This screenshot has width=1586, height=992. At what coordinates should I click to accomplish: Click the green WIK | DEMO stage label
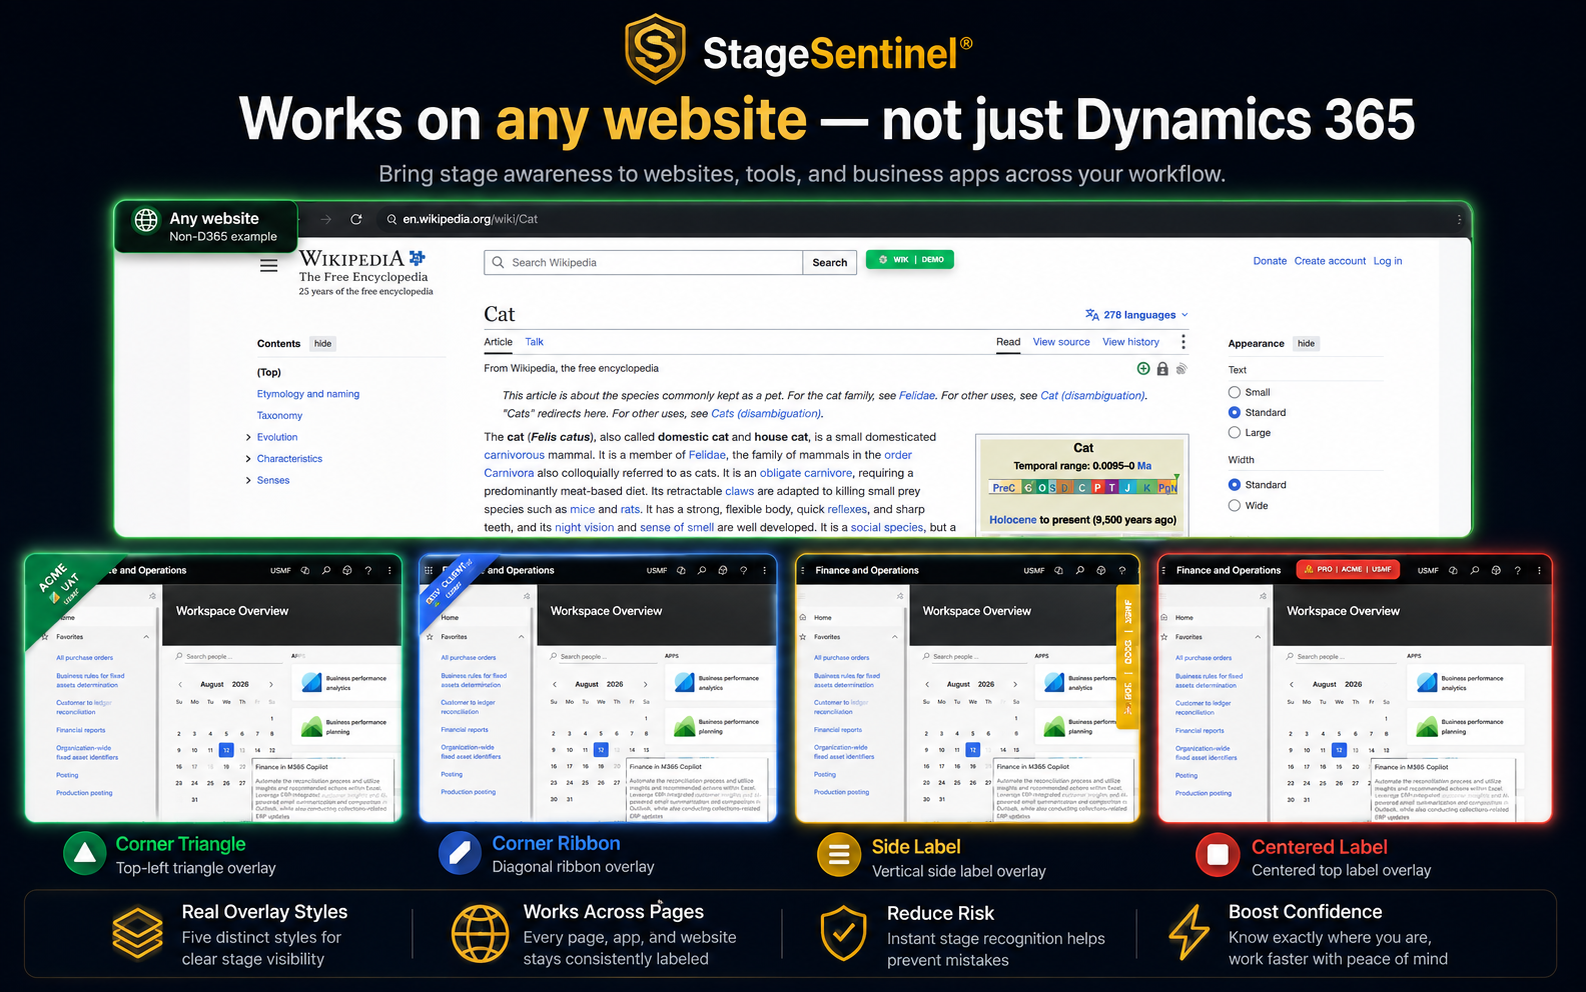point(910,260)
